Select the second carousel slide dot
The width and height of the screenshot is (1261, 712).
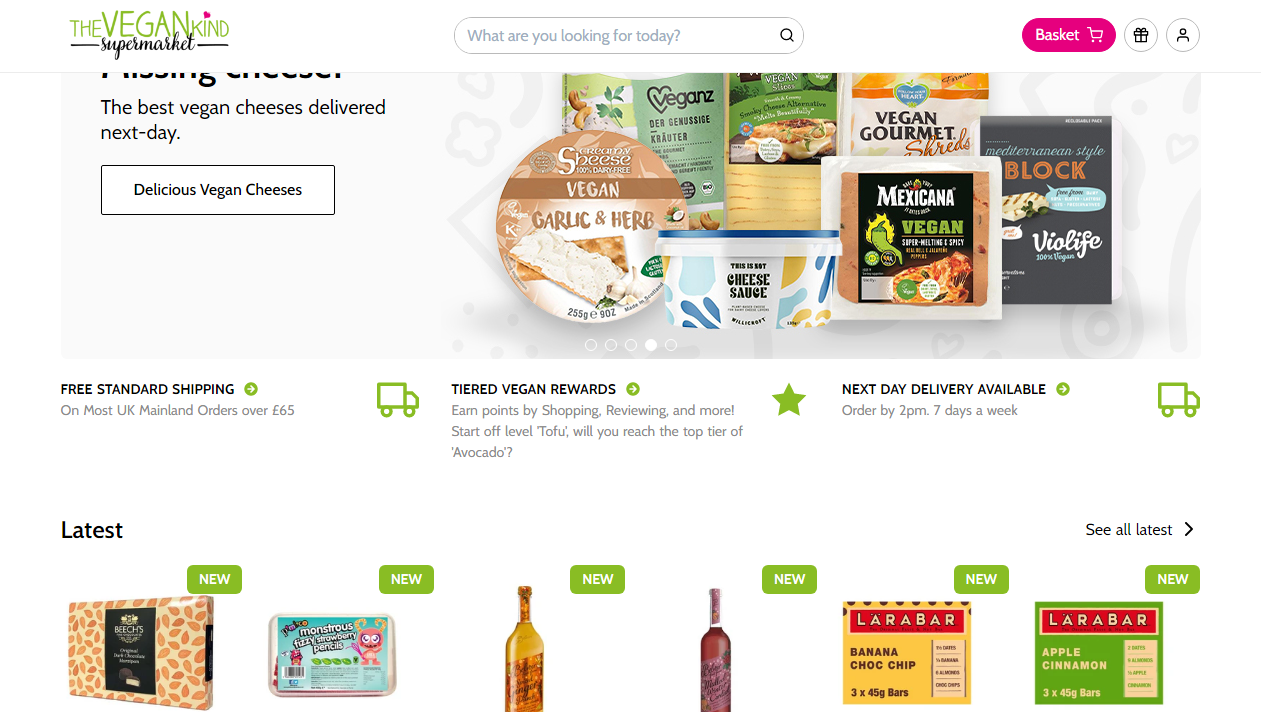[x=611, y=345]
